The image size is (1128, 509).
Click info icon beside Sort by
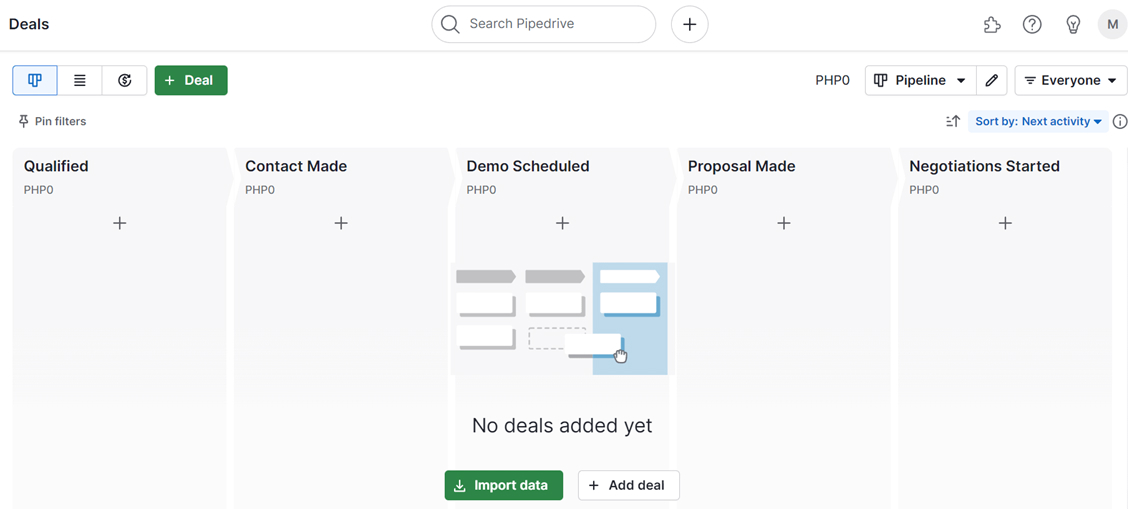tap(1120, 121)
